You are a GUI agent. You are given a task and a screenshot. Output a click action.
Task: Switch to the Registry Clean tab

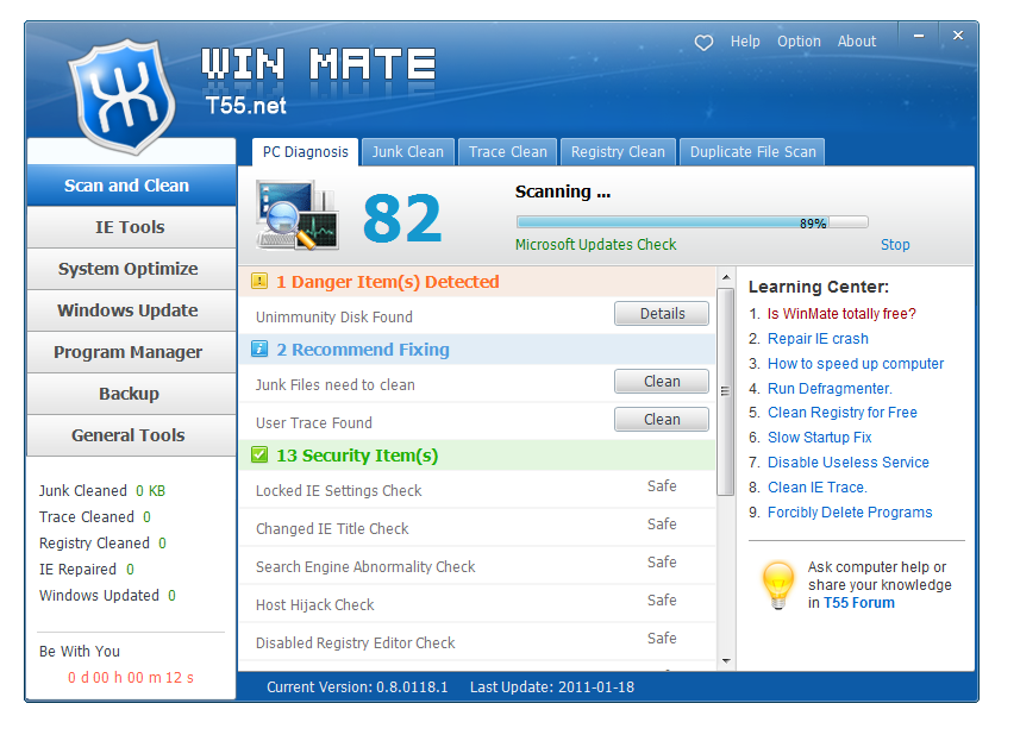(618, 152)
